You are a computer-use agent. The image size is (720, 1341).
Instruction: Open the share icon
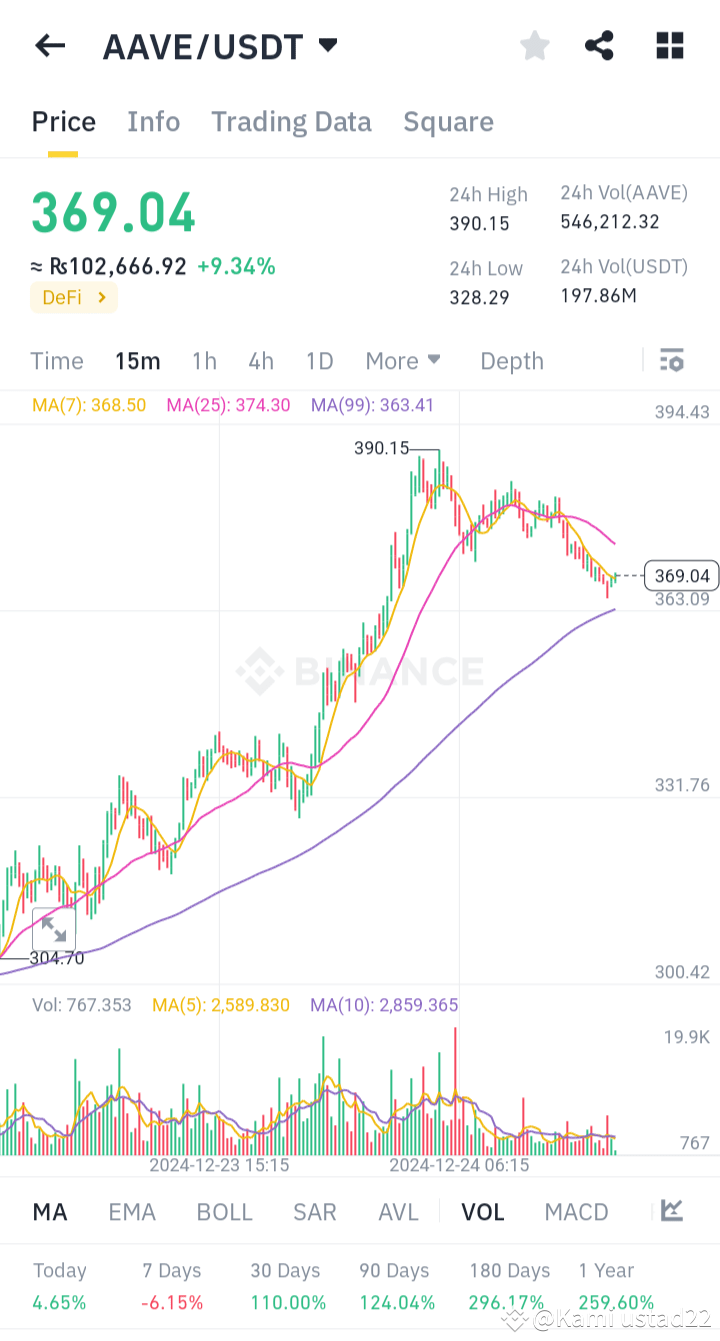coord(599,45)
